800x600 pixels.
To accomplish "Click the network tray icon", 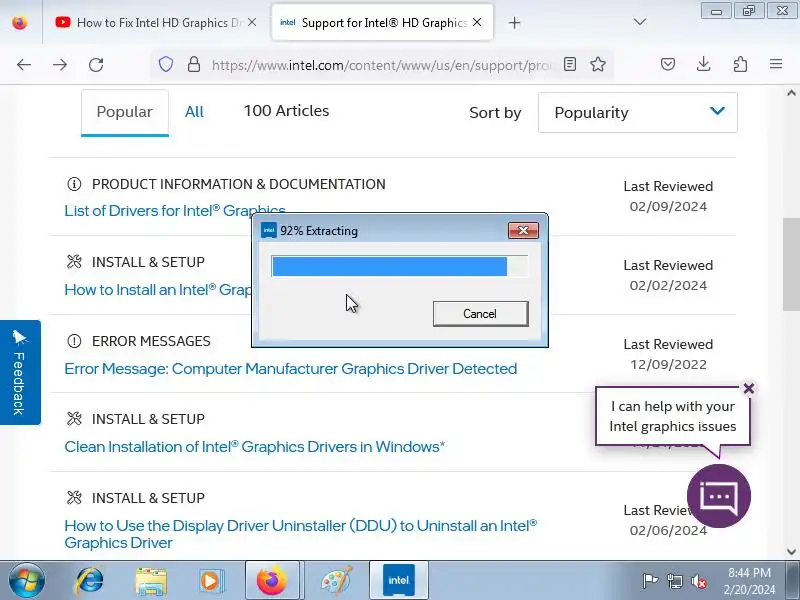I will pos(674,581).
